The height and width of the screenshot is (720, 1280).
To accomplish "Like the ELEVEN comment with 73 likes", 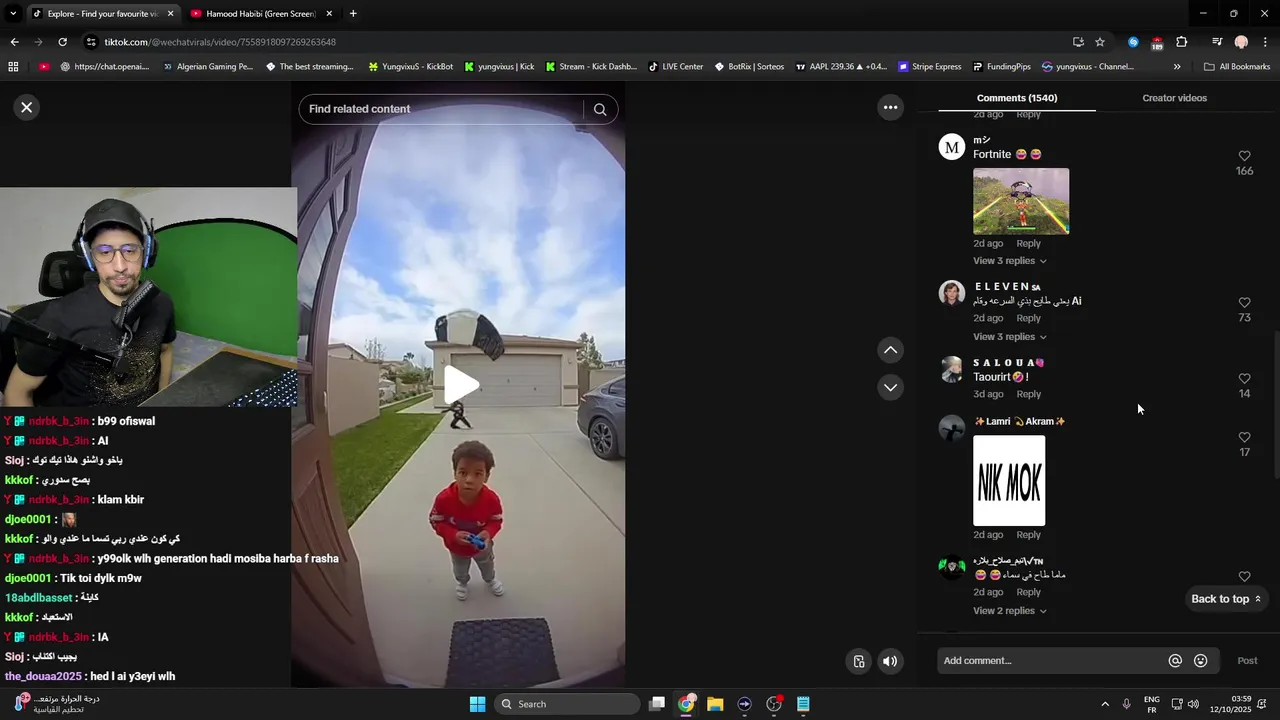I will [1244, 302].
